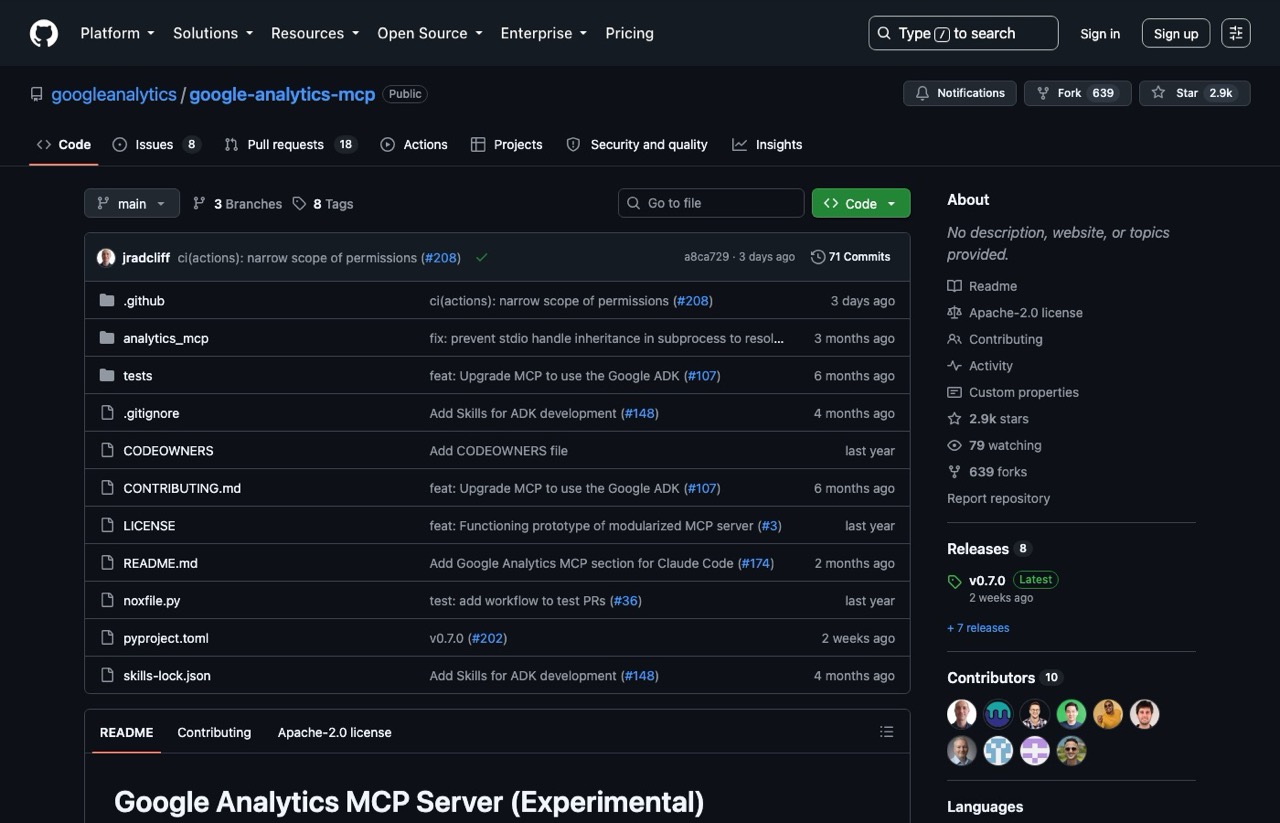Click the yellow contributor avatar
1280x823 pixels.
[1108, 714]
